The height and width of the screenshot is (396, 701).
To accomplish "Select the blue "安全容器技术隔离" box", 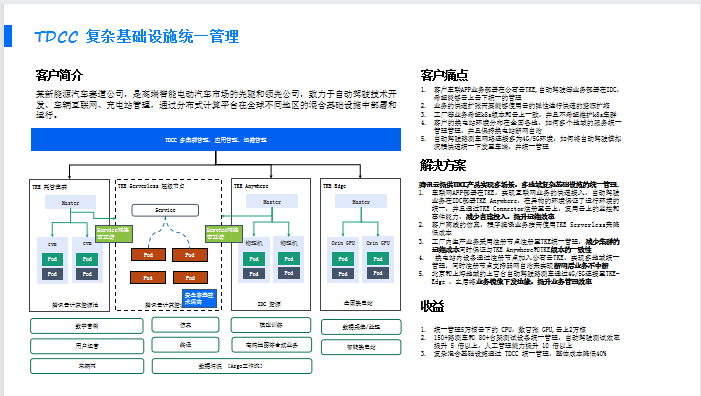I will pyautogui.click(x=199, y=299).
